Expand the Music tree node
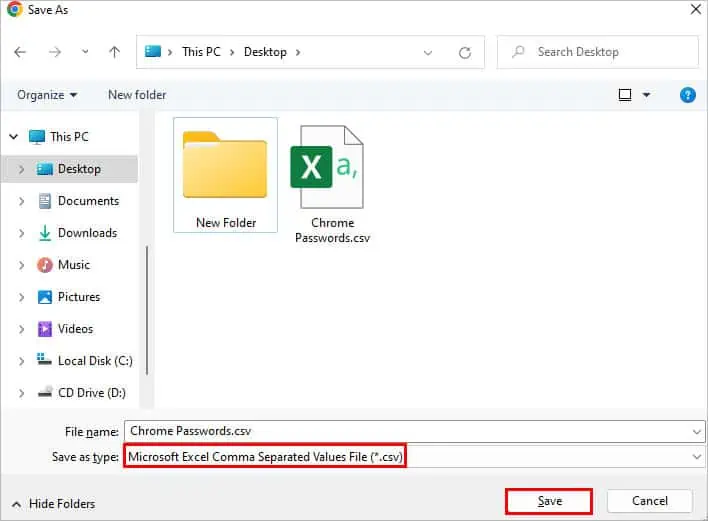 point(21,265)
